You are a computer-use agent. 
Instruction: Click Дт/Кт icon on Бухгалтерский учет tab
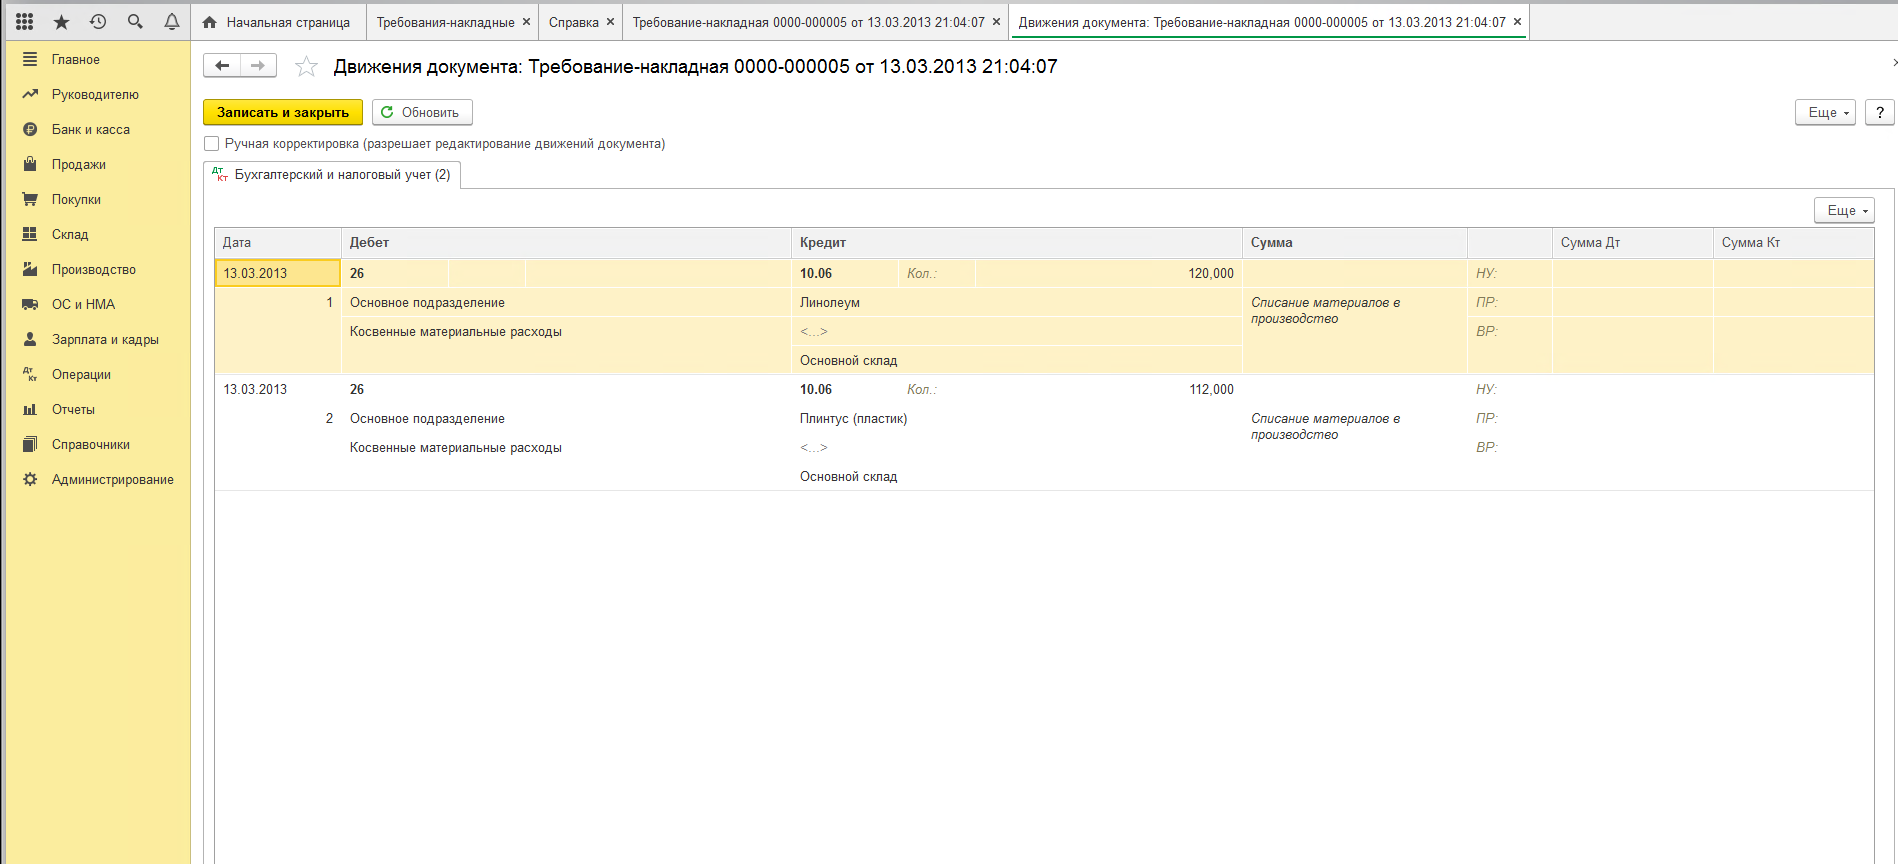(x=220, y=174)
